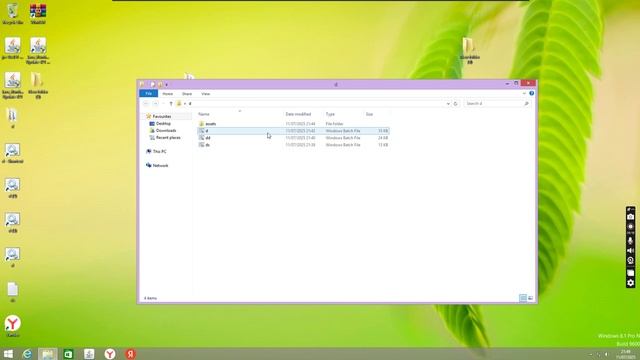Open Customize Quick Access Toolbar dropdown
The height and width of the screenshot is (360, 640).
167,84
